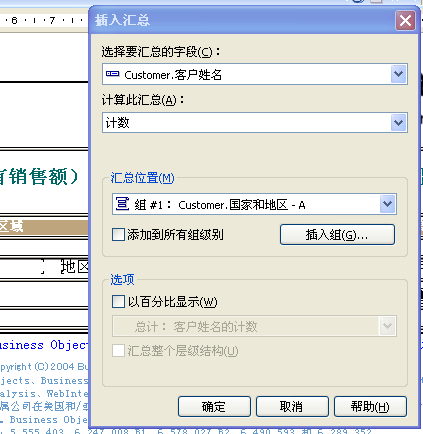Click the group icon beside 组 #1
The image size is (423, 434).
click(x=122, y=203)
